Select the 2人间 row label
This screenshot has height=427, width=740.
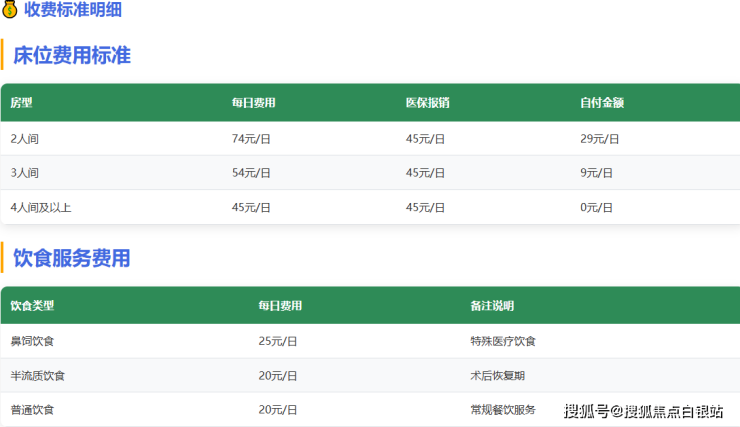(x=25, y=139)
